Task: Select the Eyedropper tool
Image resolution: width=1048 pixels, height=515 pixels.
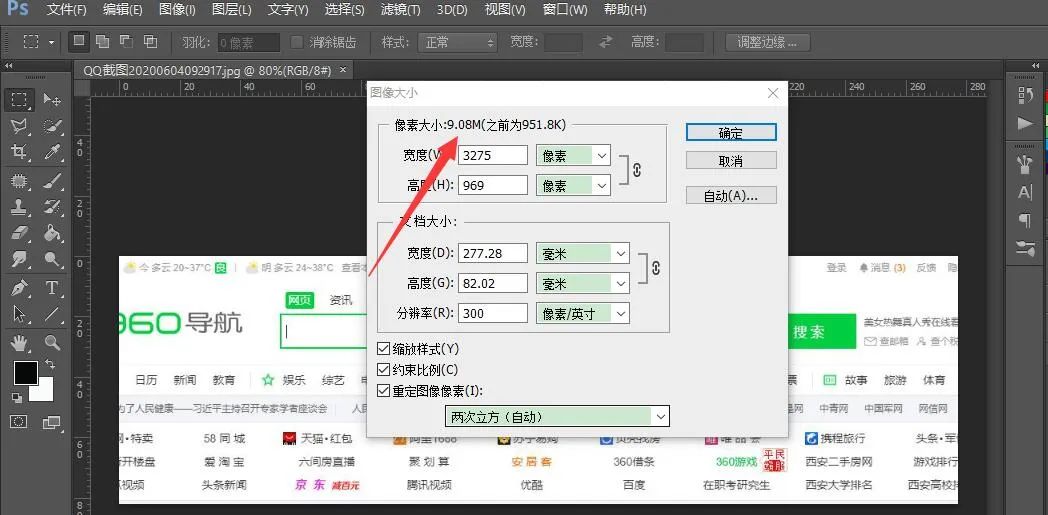Action: (x=52, y=152)
